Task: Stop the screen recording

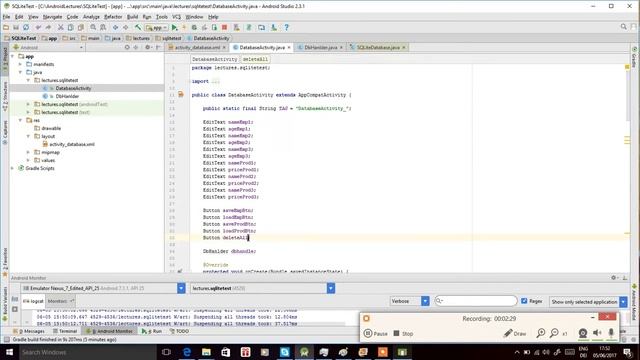Action: tap(403, 333)
